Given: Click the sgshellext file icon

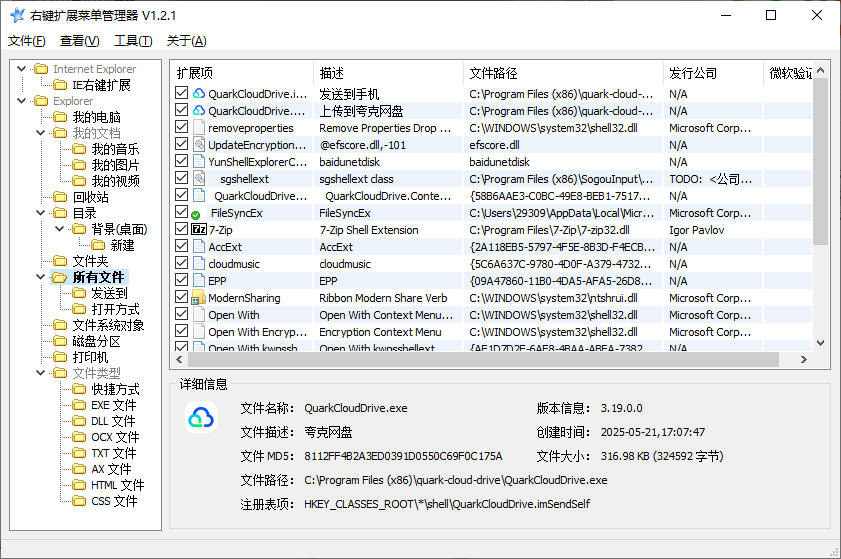Looking at the screenshot, I should pyautogui.click(x=199, y=178).
